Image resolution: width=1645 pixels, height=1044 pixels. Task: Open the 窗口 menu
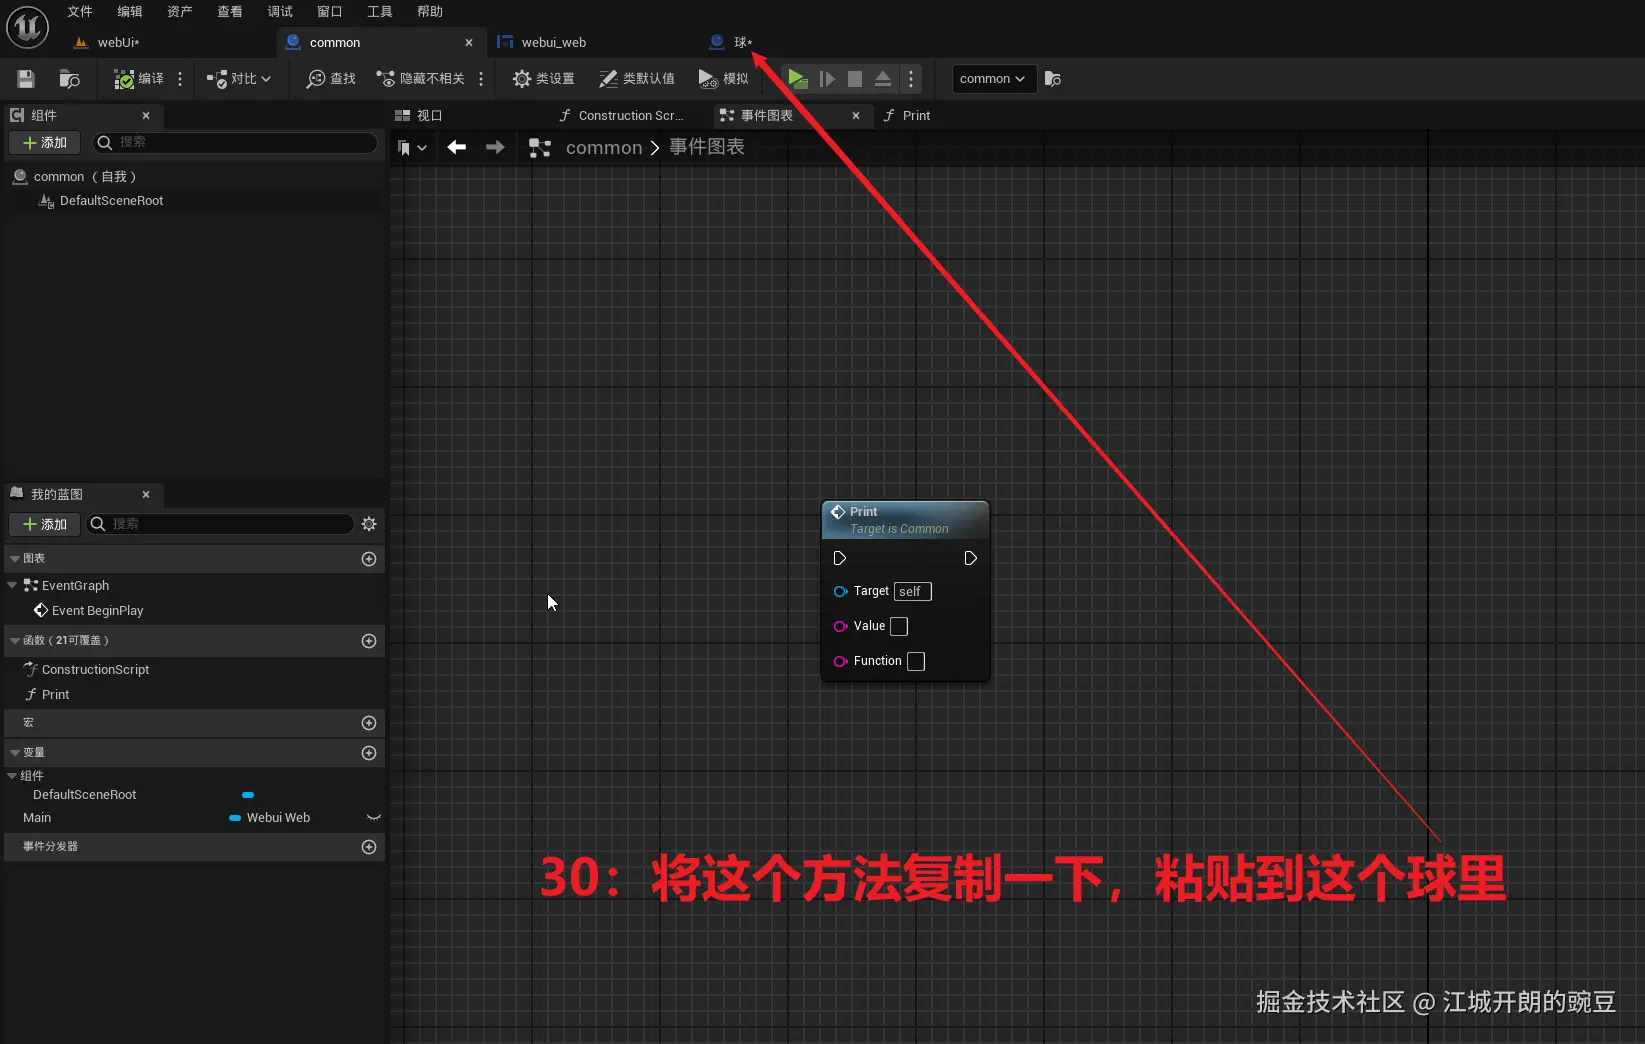point(330,12)
